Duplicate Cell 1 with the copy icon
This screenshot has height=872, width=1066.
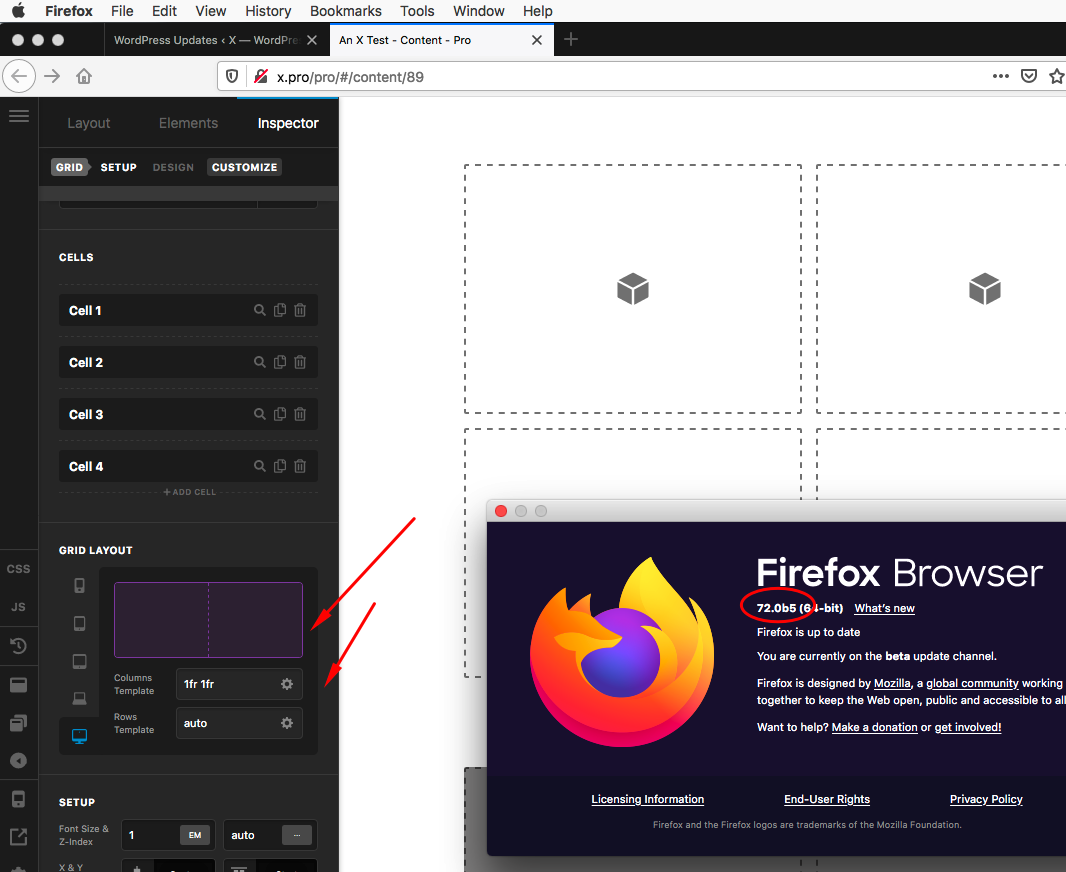click(279, 311)
